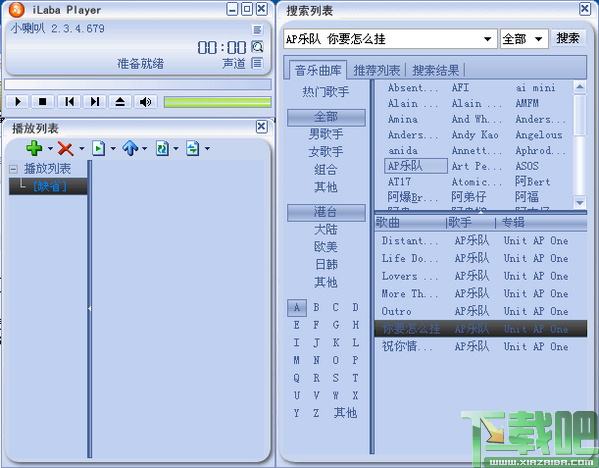Open the add icon dropdown arrow
The height and width of the screenshot is (468, 599).
[50, 148]
